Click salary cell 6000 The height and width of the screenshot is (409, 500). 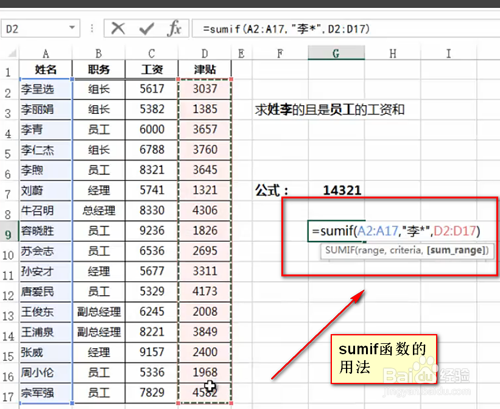pyautogui.click(x=152, y=130)
